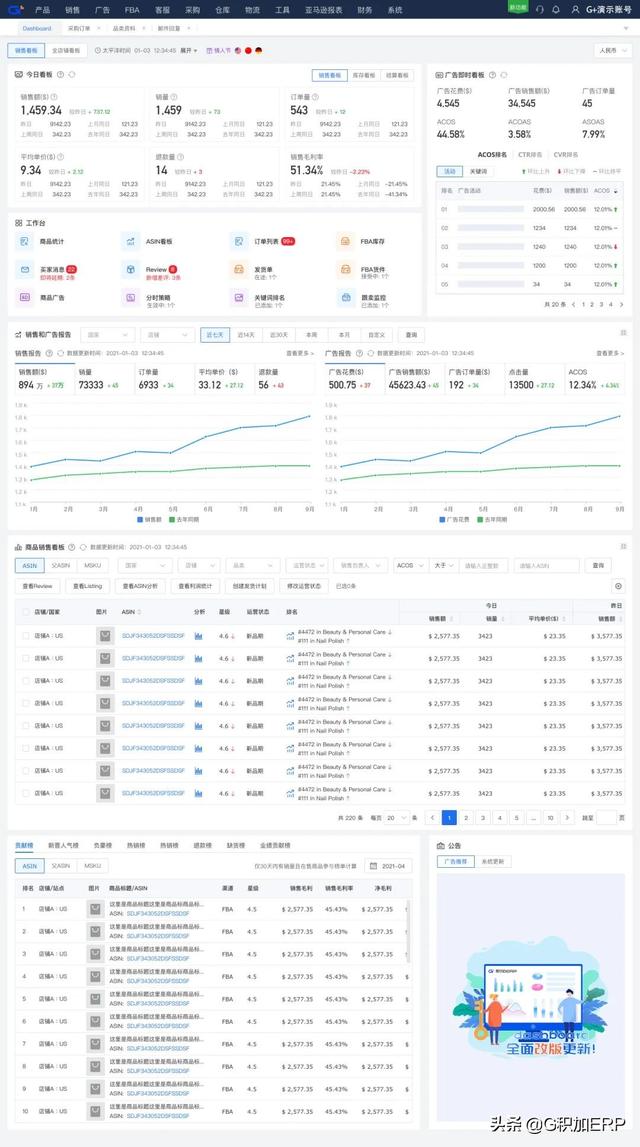Click the 请输入ASIN search field
Viewport: 640px width, 1147px height.
[x=546, y=565]
